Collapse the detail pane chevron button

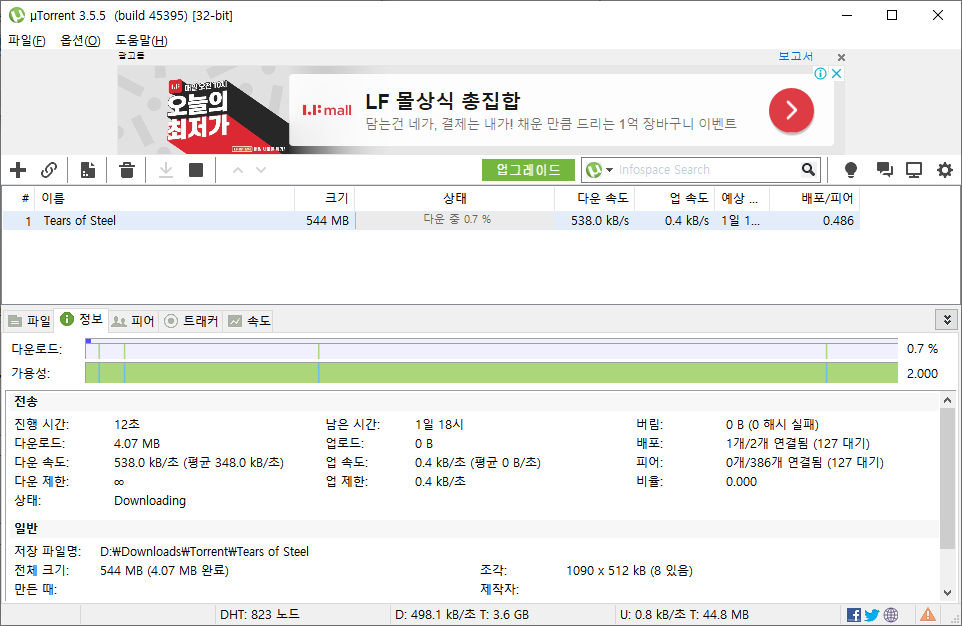[947, 320]
